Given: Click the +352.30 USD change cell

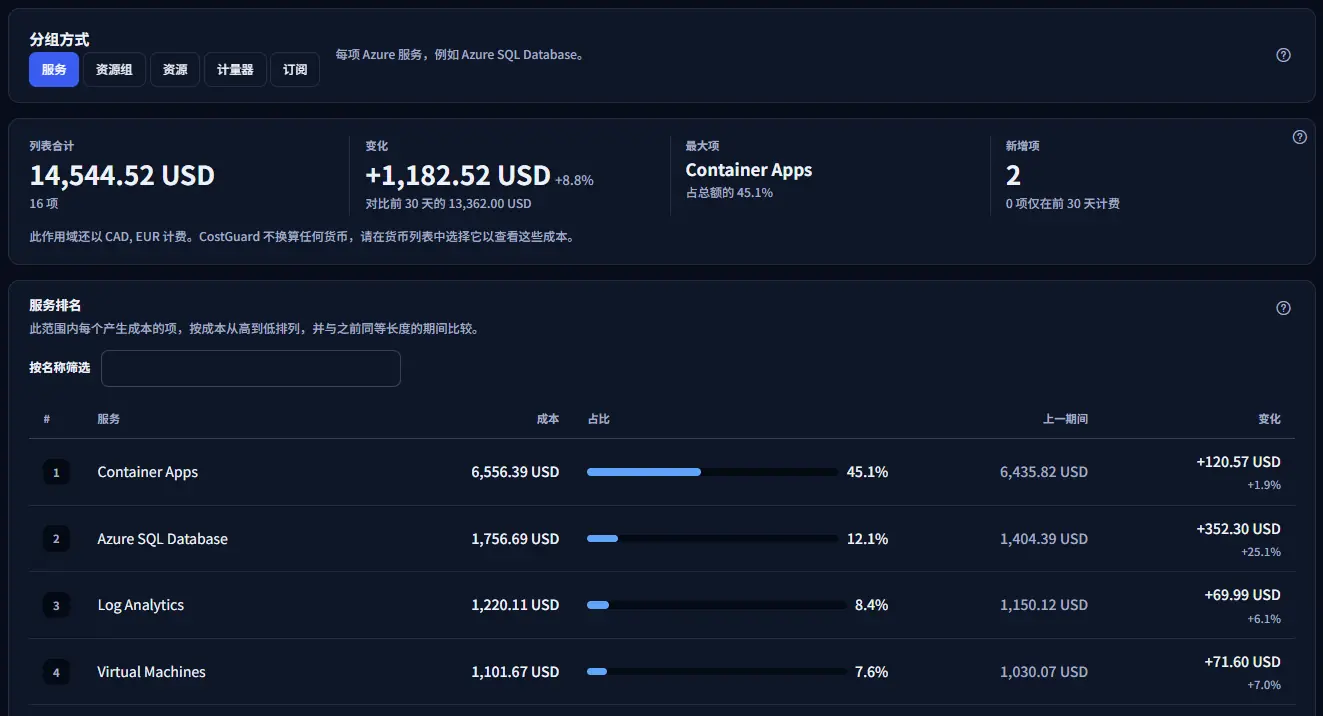Looking at the screenshot, I should (x=1238, y=529).
